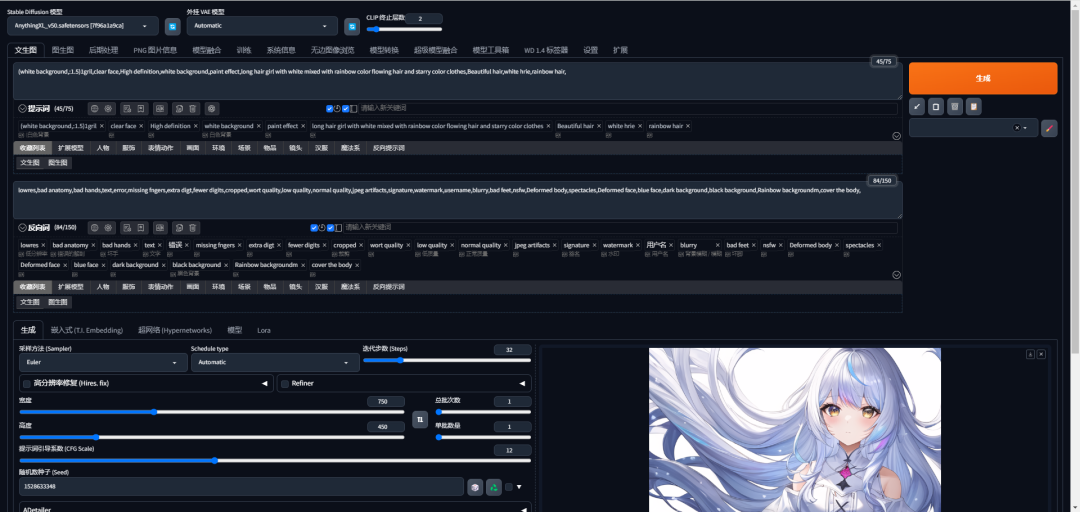Switch to the Lora tab
This screenshot has height=512, width=1080.
[264, 330]
